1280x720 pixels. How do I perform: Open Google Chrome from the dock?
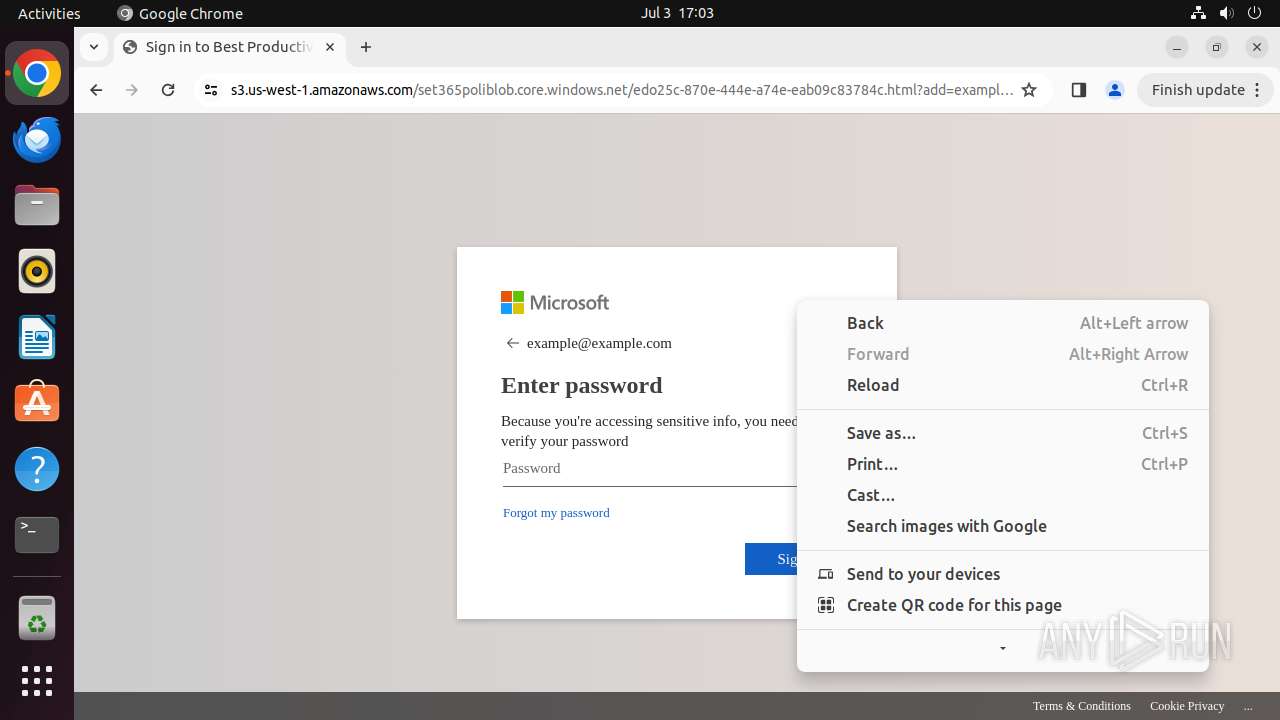coord(37,74)
